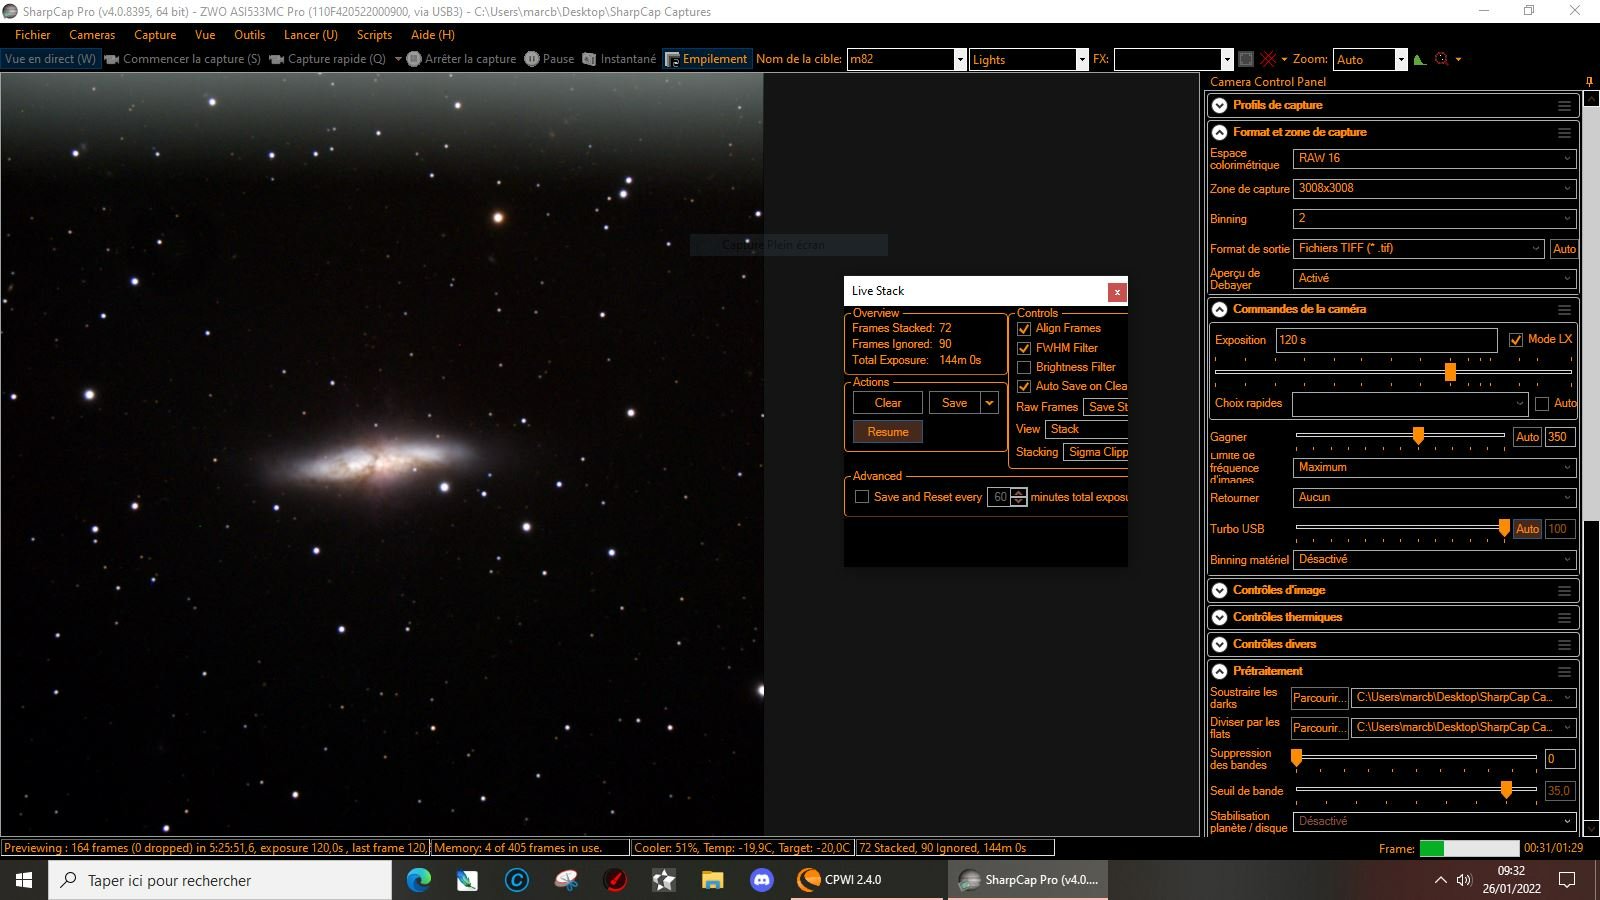Image resolution: width=1600 pixels, height=900 pixels.
Task: Expand the Profils de capture section
Action: (1220, 106)
